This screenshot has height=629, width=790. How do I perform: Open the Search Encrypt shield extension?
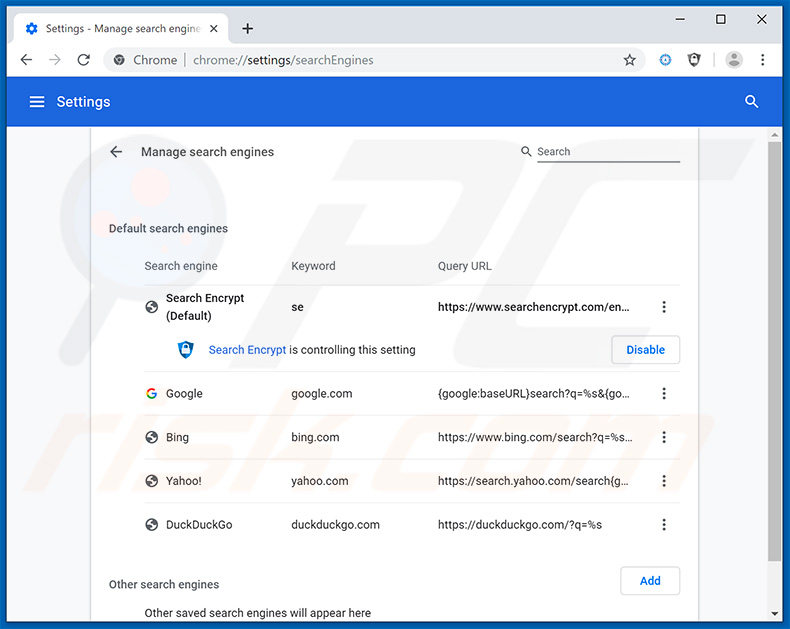click(x=694, y=60)
